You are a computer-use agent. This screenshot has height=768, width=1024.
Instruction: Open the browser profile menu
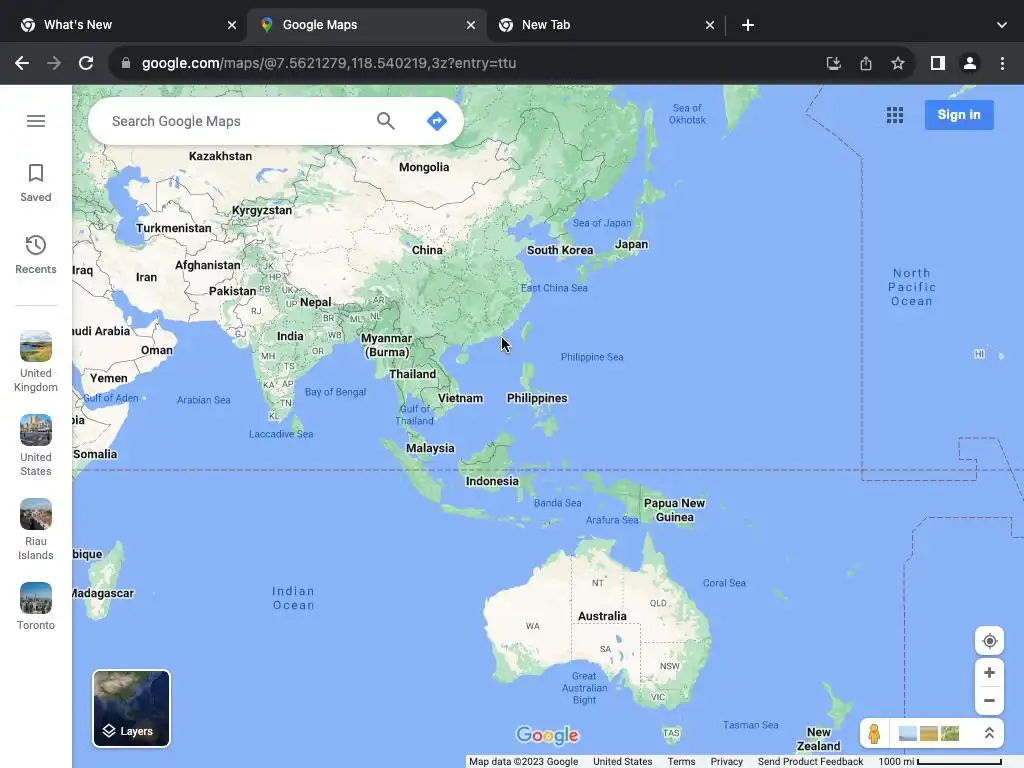click(970, 63)
